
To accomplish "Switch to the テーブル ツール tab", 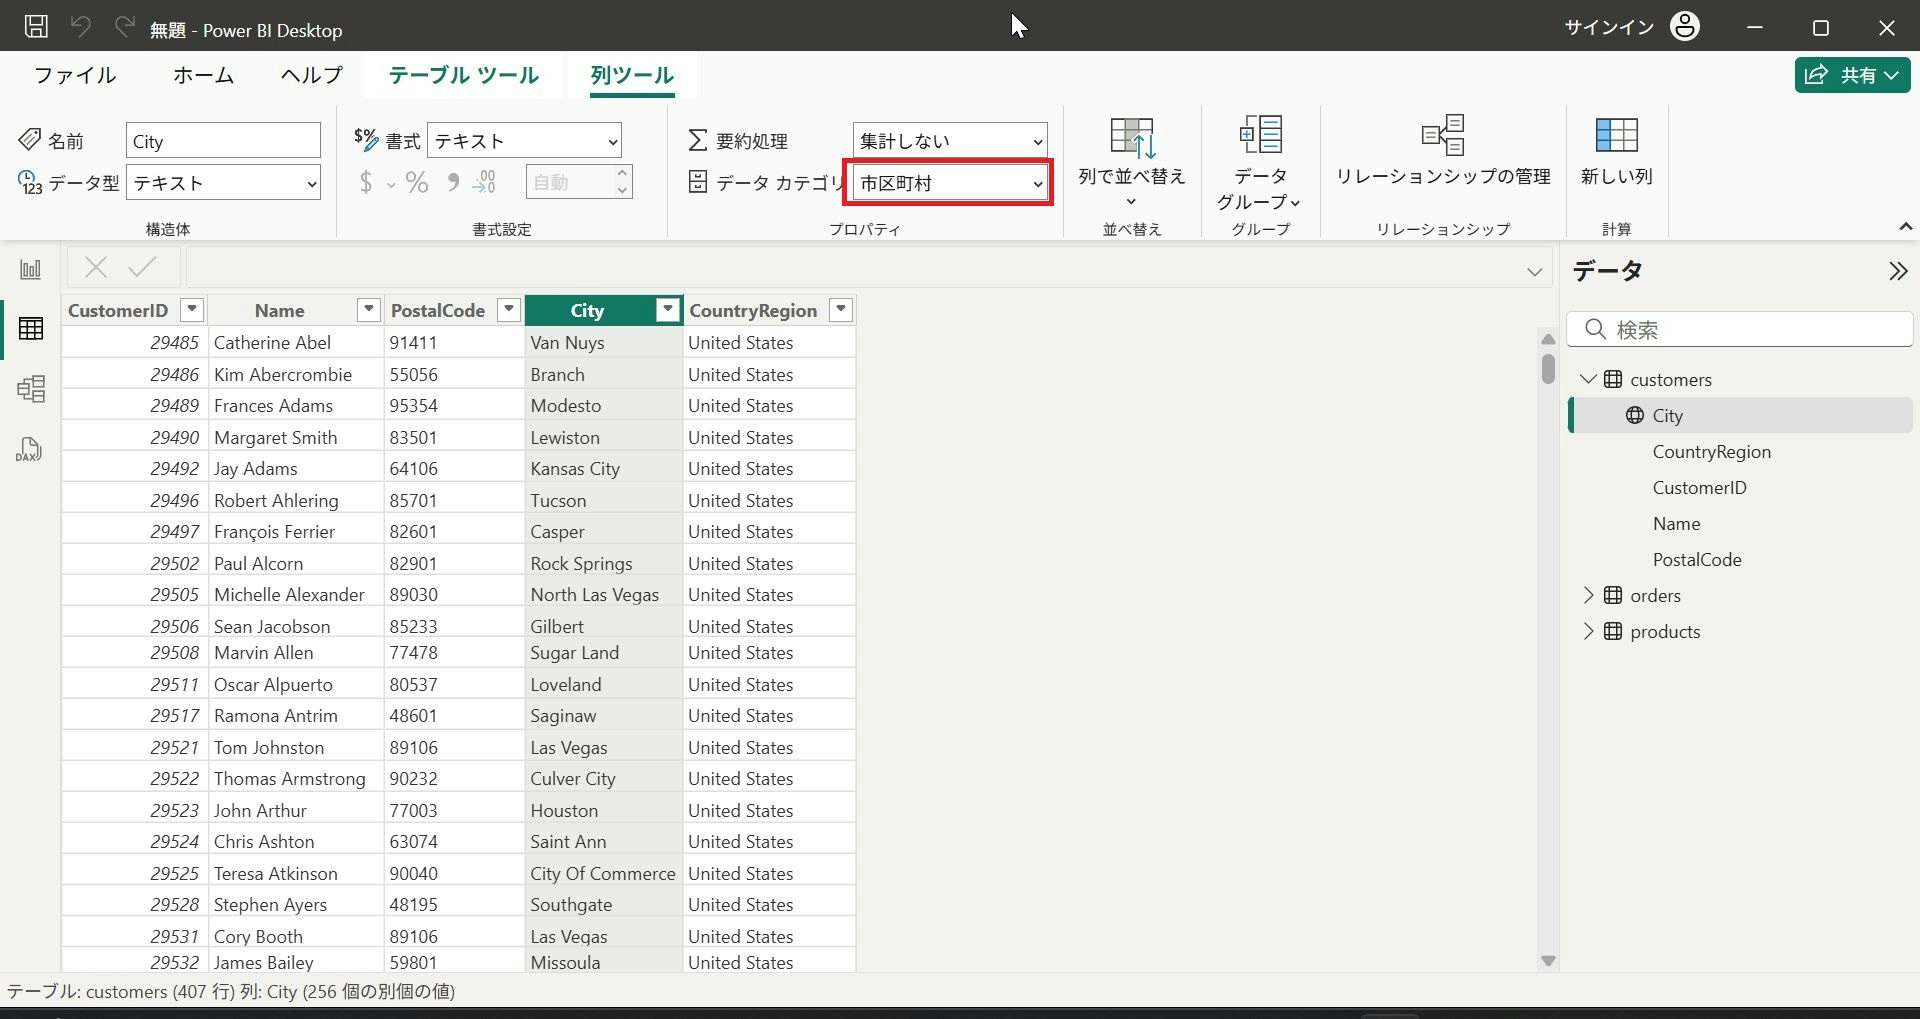I will [x=464, y=75].
